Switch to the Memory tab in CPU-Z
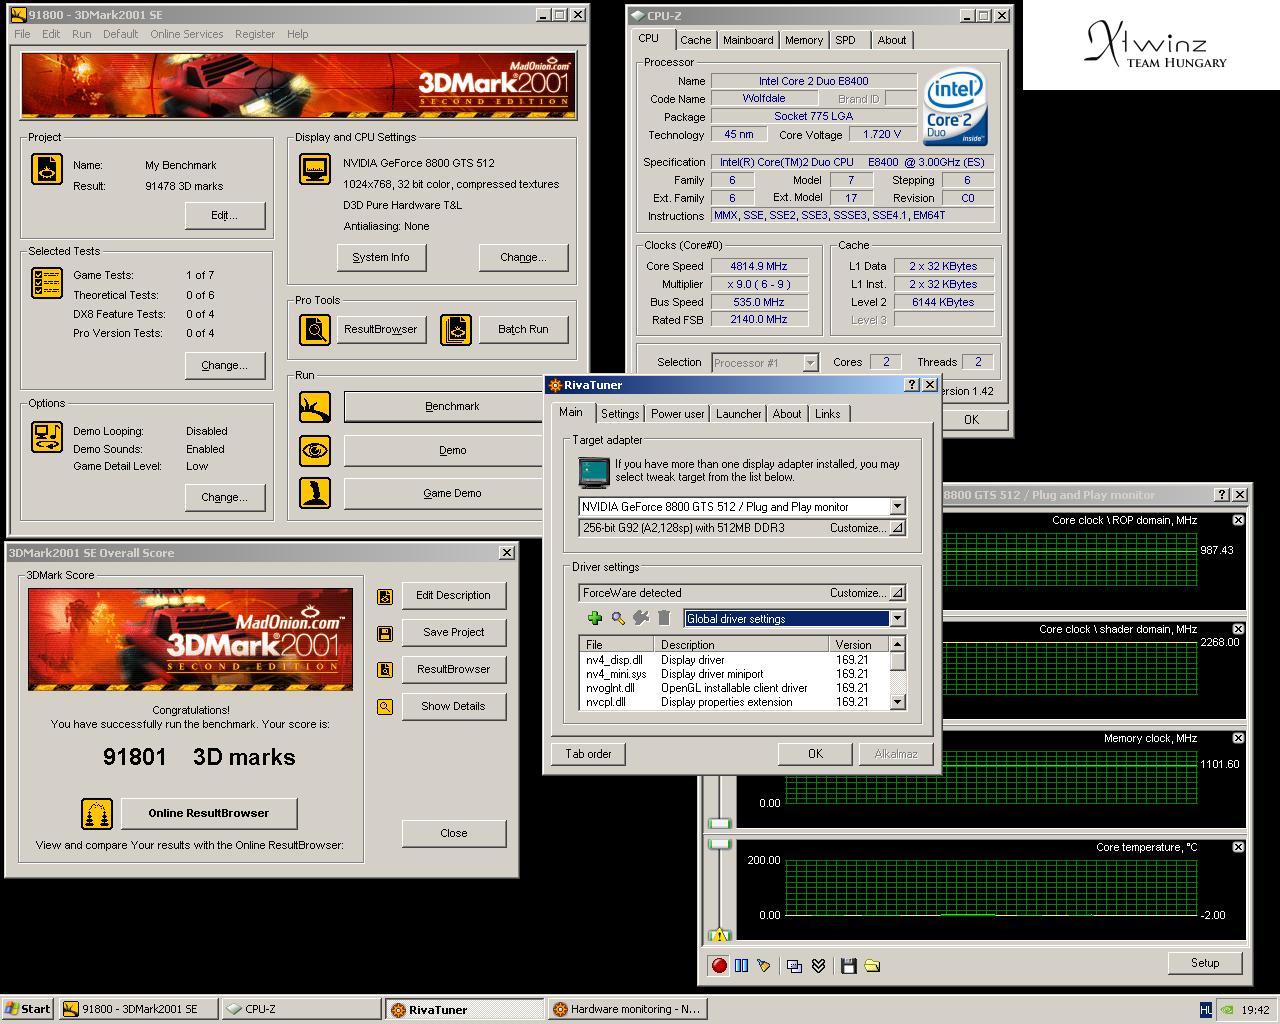The height and width of the screenshot is (1024, 1280). coord(804,40)
